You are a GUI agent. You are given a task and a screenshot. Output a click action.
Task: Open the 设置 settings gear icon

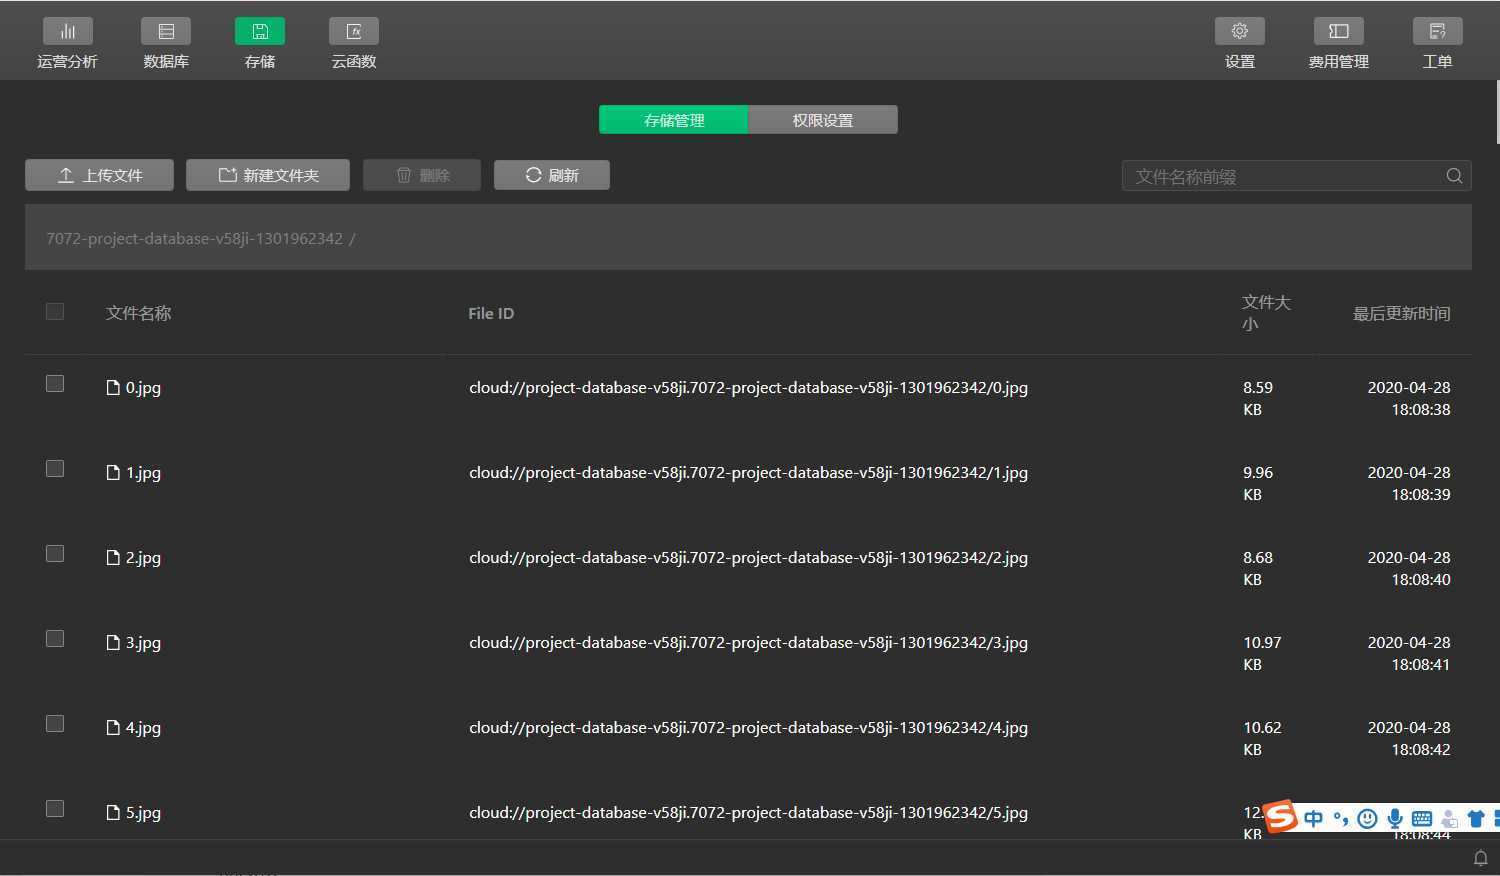click(1240, 31)
